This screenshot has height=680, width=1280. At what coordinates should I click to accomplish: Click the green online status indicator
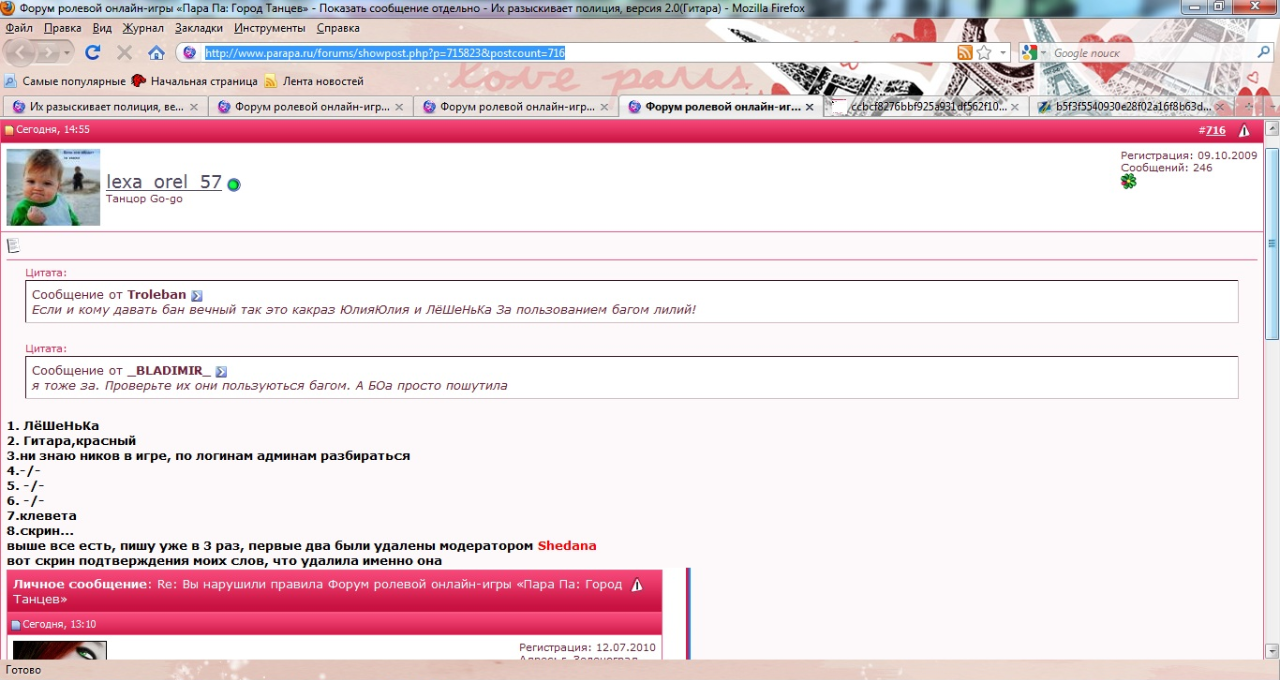[x=234, y=185]
